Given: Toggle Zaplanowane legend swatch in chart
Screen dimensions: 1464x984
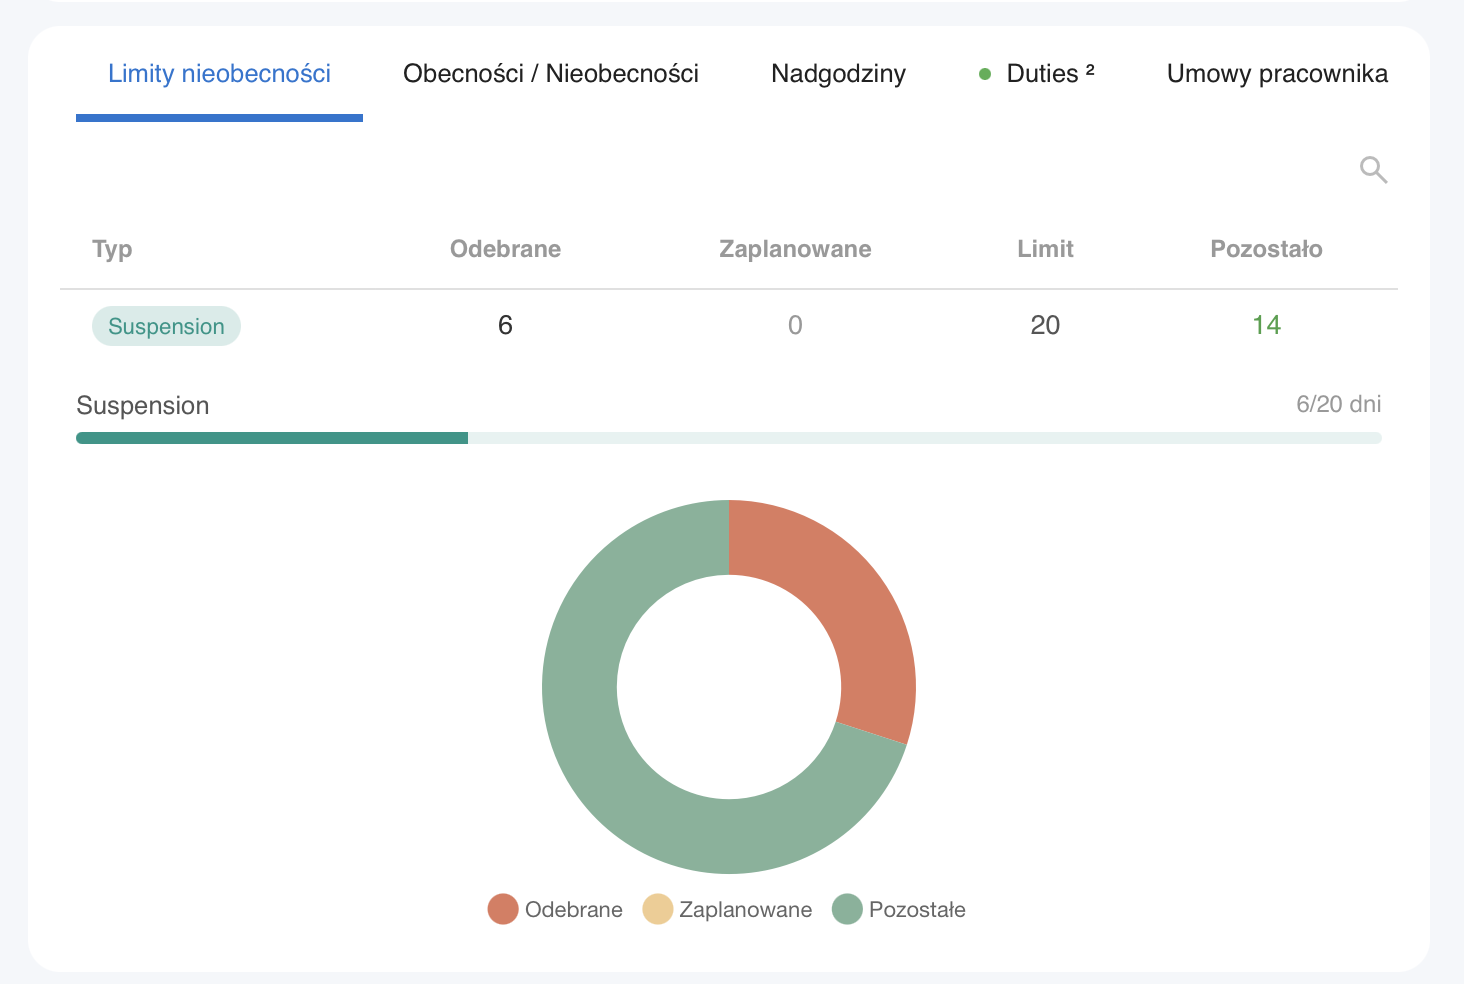Looking at the screenshot, I should pyautogui.click(x=657, y=909).
